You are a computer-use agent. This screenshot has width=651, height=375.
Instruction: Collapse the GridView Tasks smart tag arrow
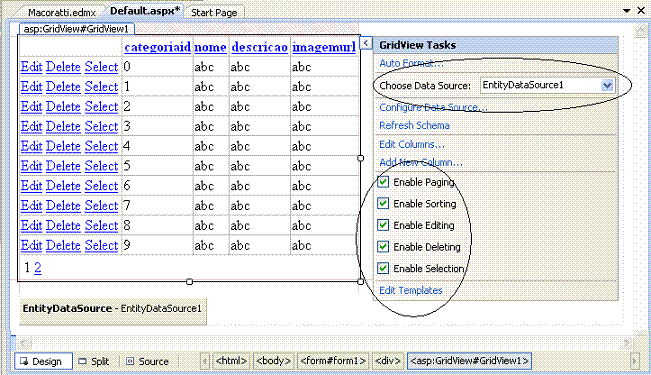point(366,43)
